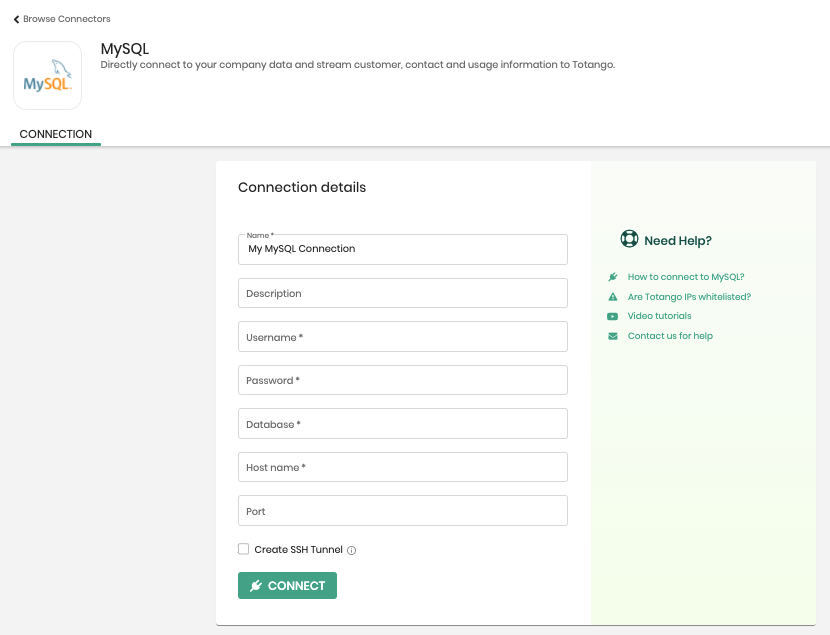The width and height of the screenshot is (830, 635).
Task: Enable the Create SSH Tunnel checkbox
Action: (x=243, y=549)
